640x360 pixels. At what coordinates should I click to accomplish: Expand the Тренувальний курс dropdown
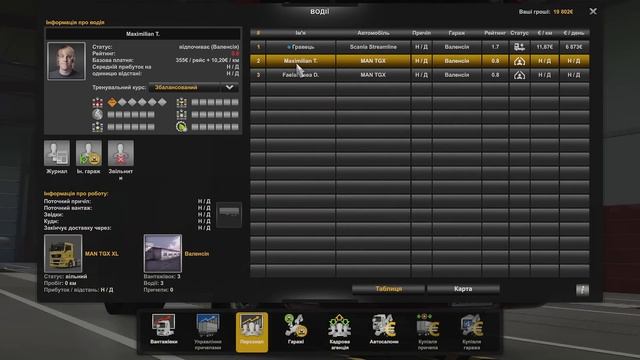pyautogui.click(x=229, y=87)
